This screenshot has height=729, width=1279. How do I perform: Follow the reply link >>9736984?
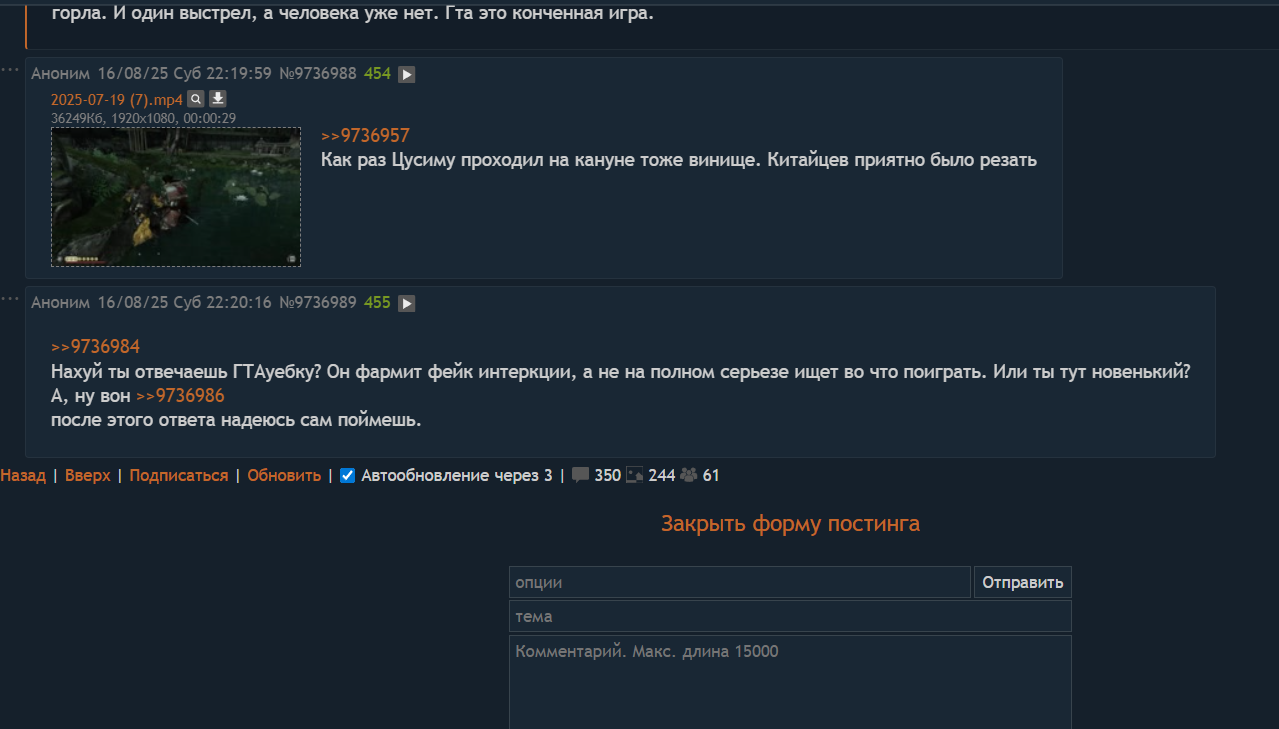pyautogui.click(x=95, y=347)
